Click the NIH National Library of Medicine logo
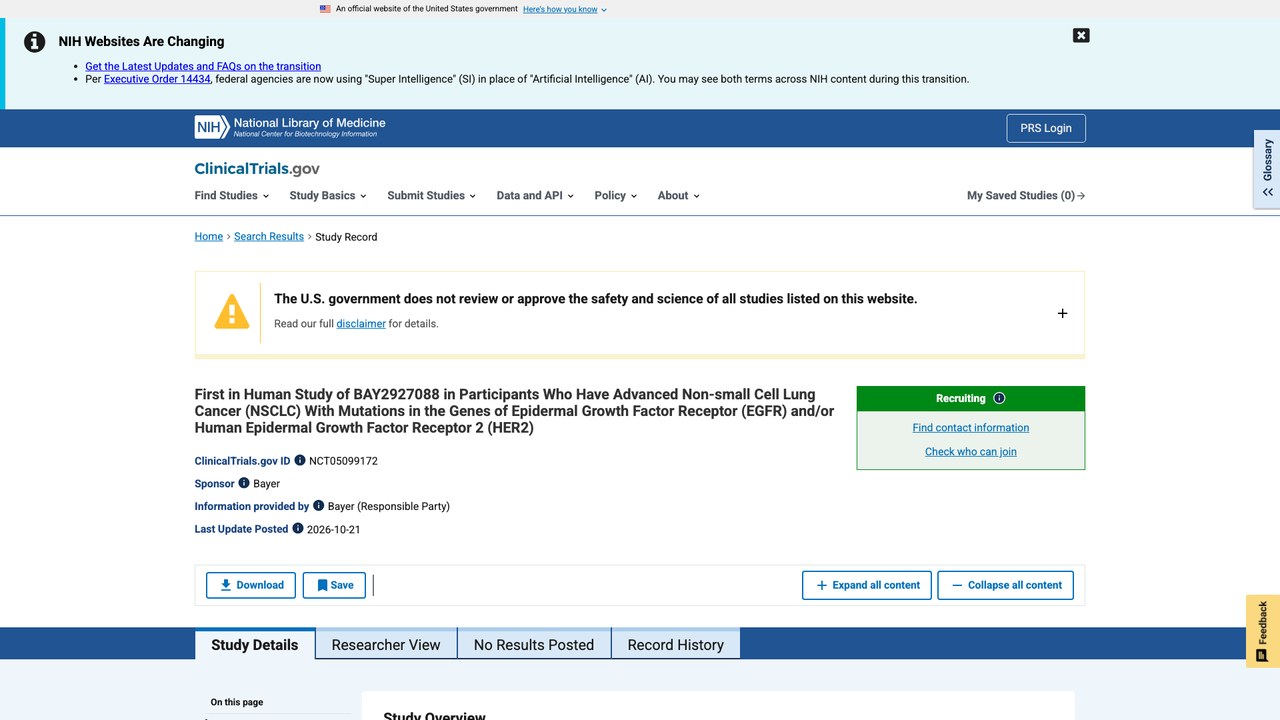 pos(290,127)
